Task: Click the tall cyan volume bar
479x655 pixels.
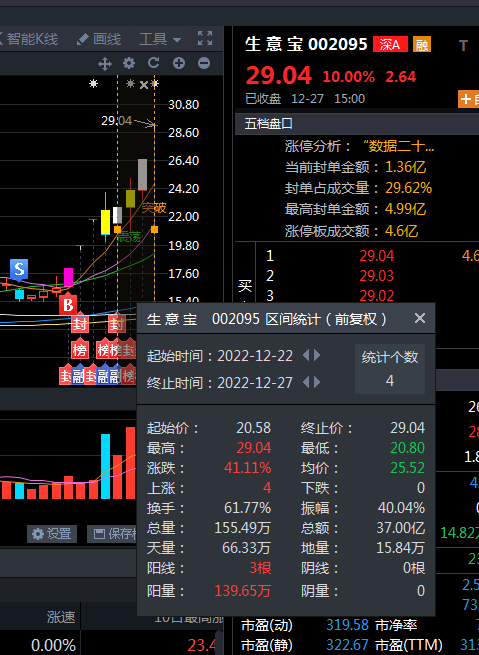Action: [106, 466]
